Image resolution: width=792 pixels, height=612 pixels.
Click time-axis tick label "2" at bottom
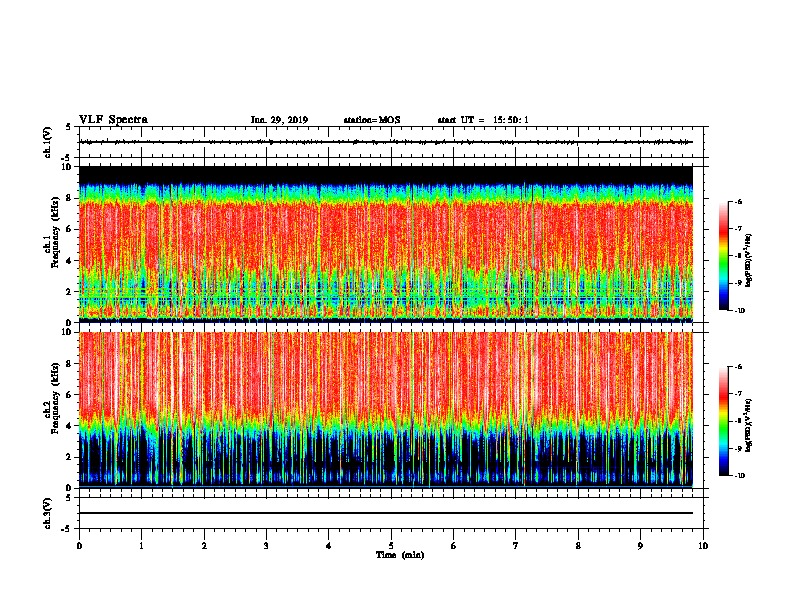pos(204,545)
